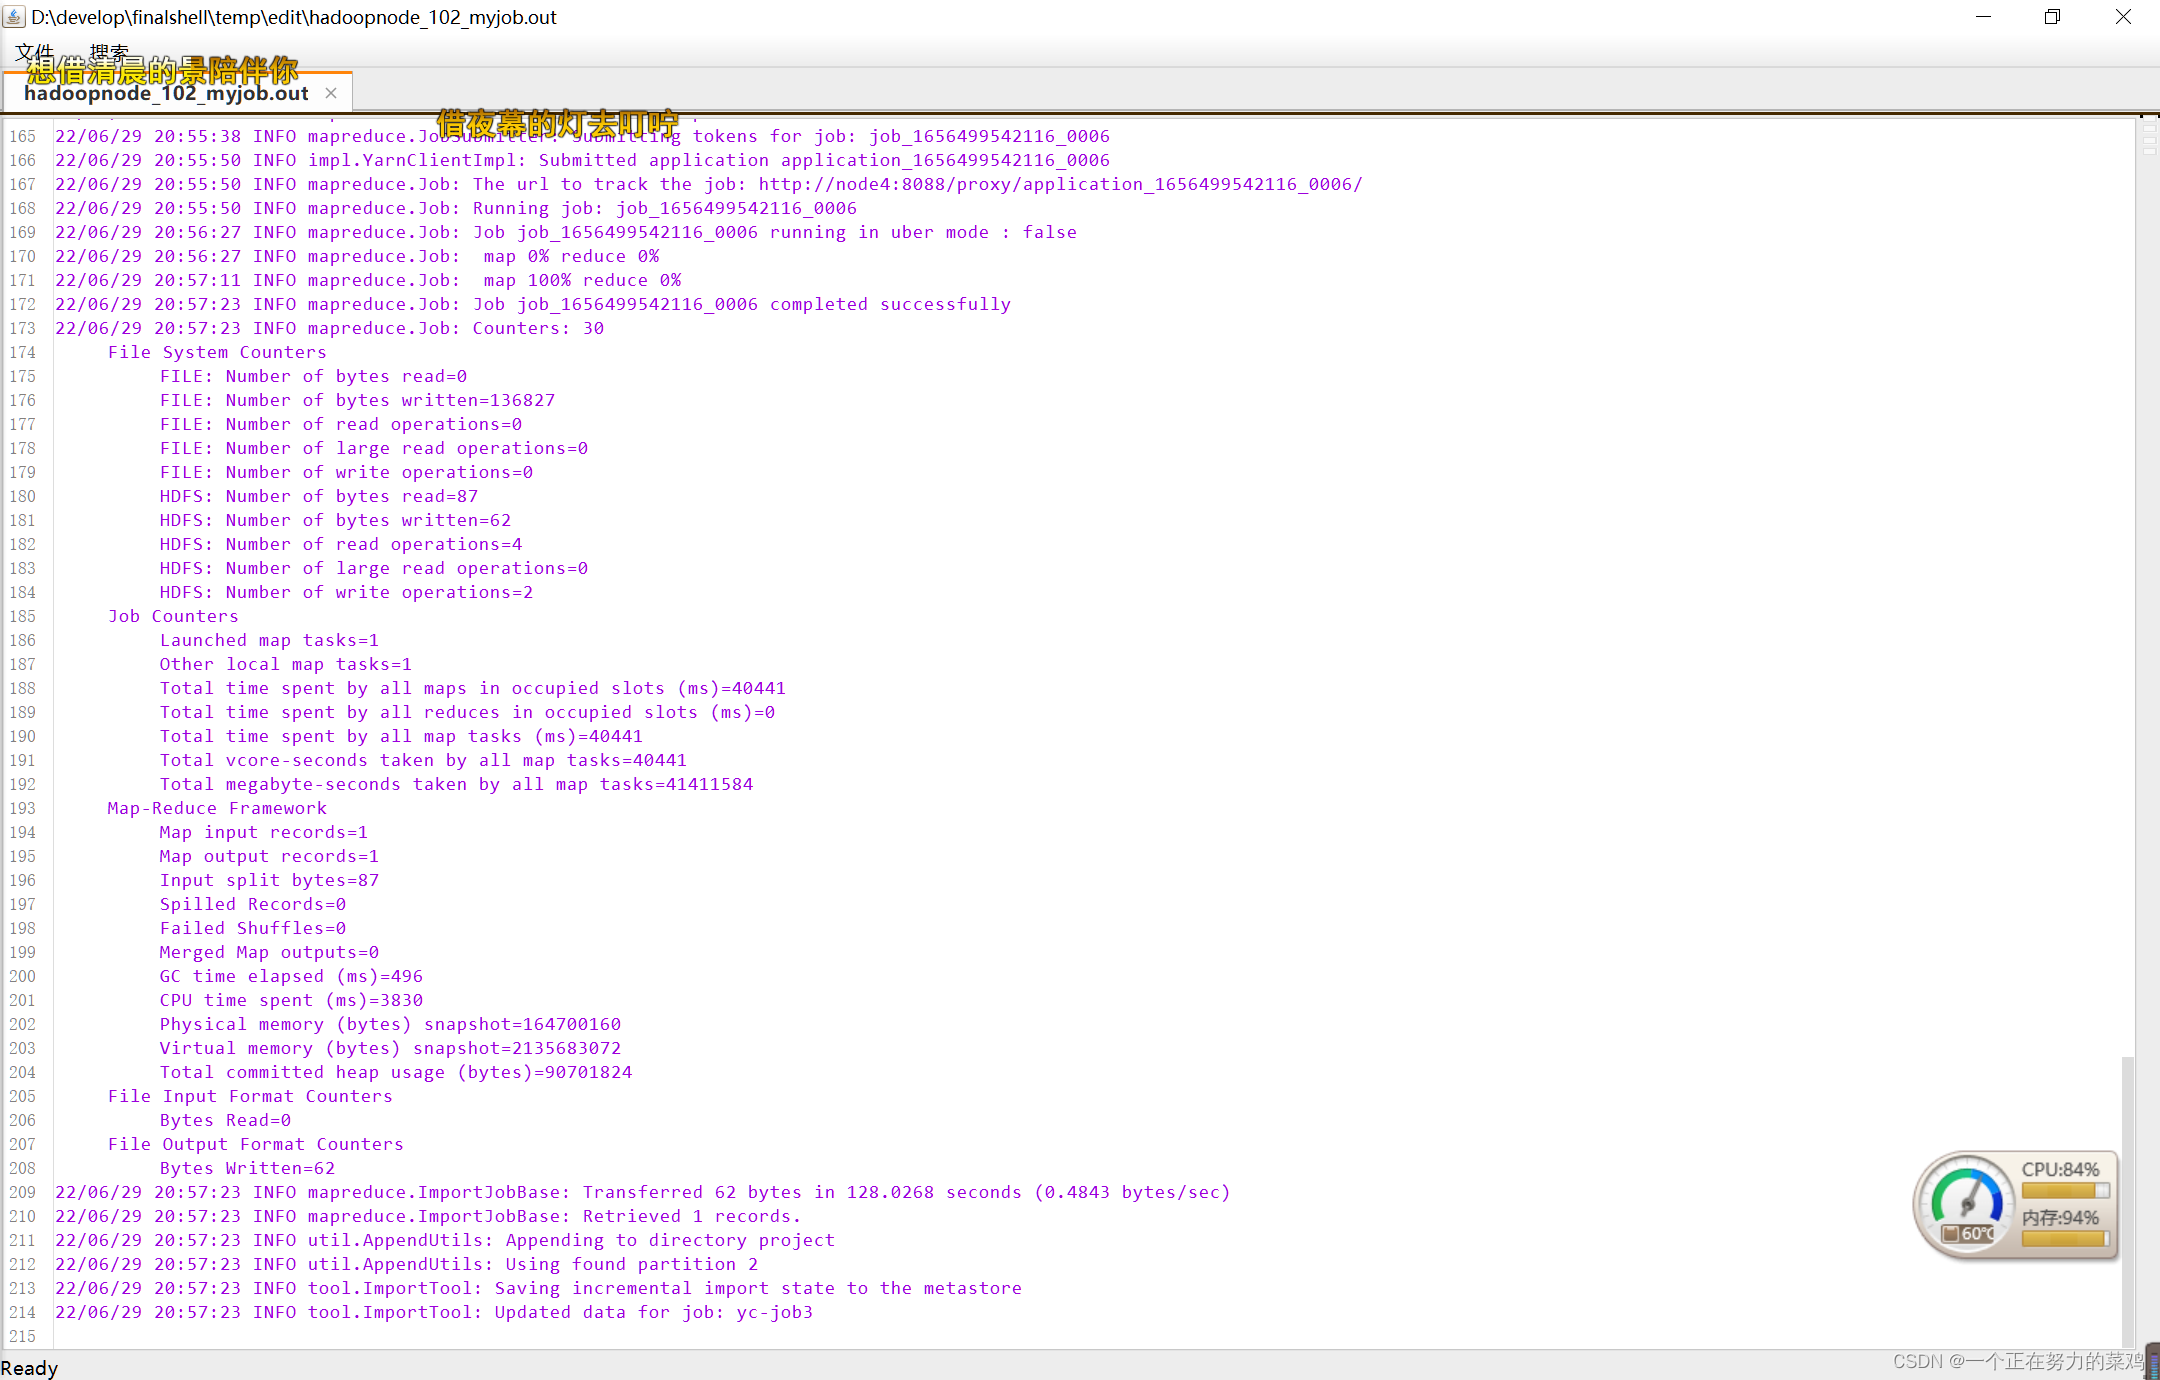Click the Java app icon in title bar
Screen dimensions: 2160x1380
pos(14,17)
